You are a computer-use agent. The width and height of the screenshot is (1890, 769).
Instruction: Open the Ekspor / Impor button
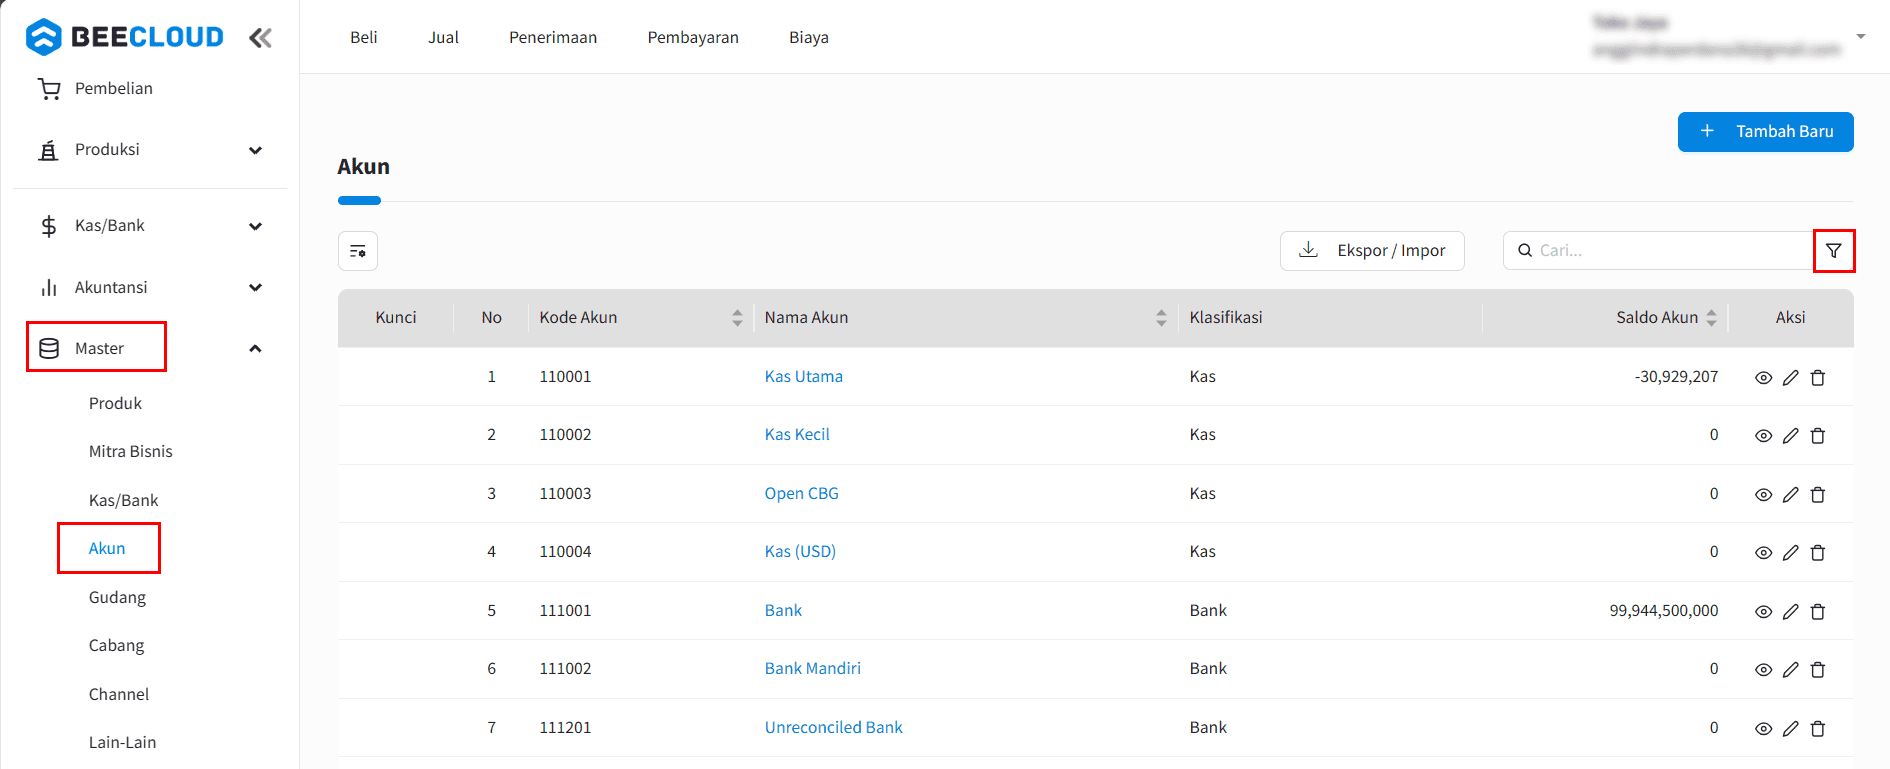point(1371,251)
